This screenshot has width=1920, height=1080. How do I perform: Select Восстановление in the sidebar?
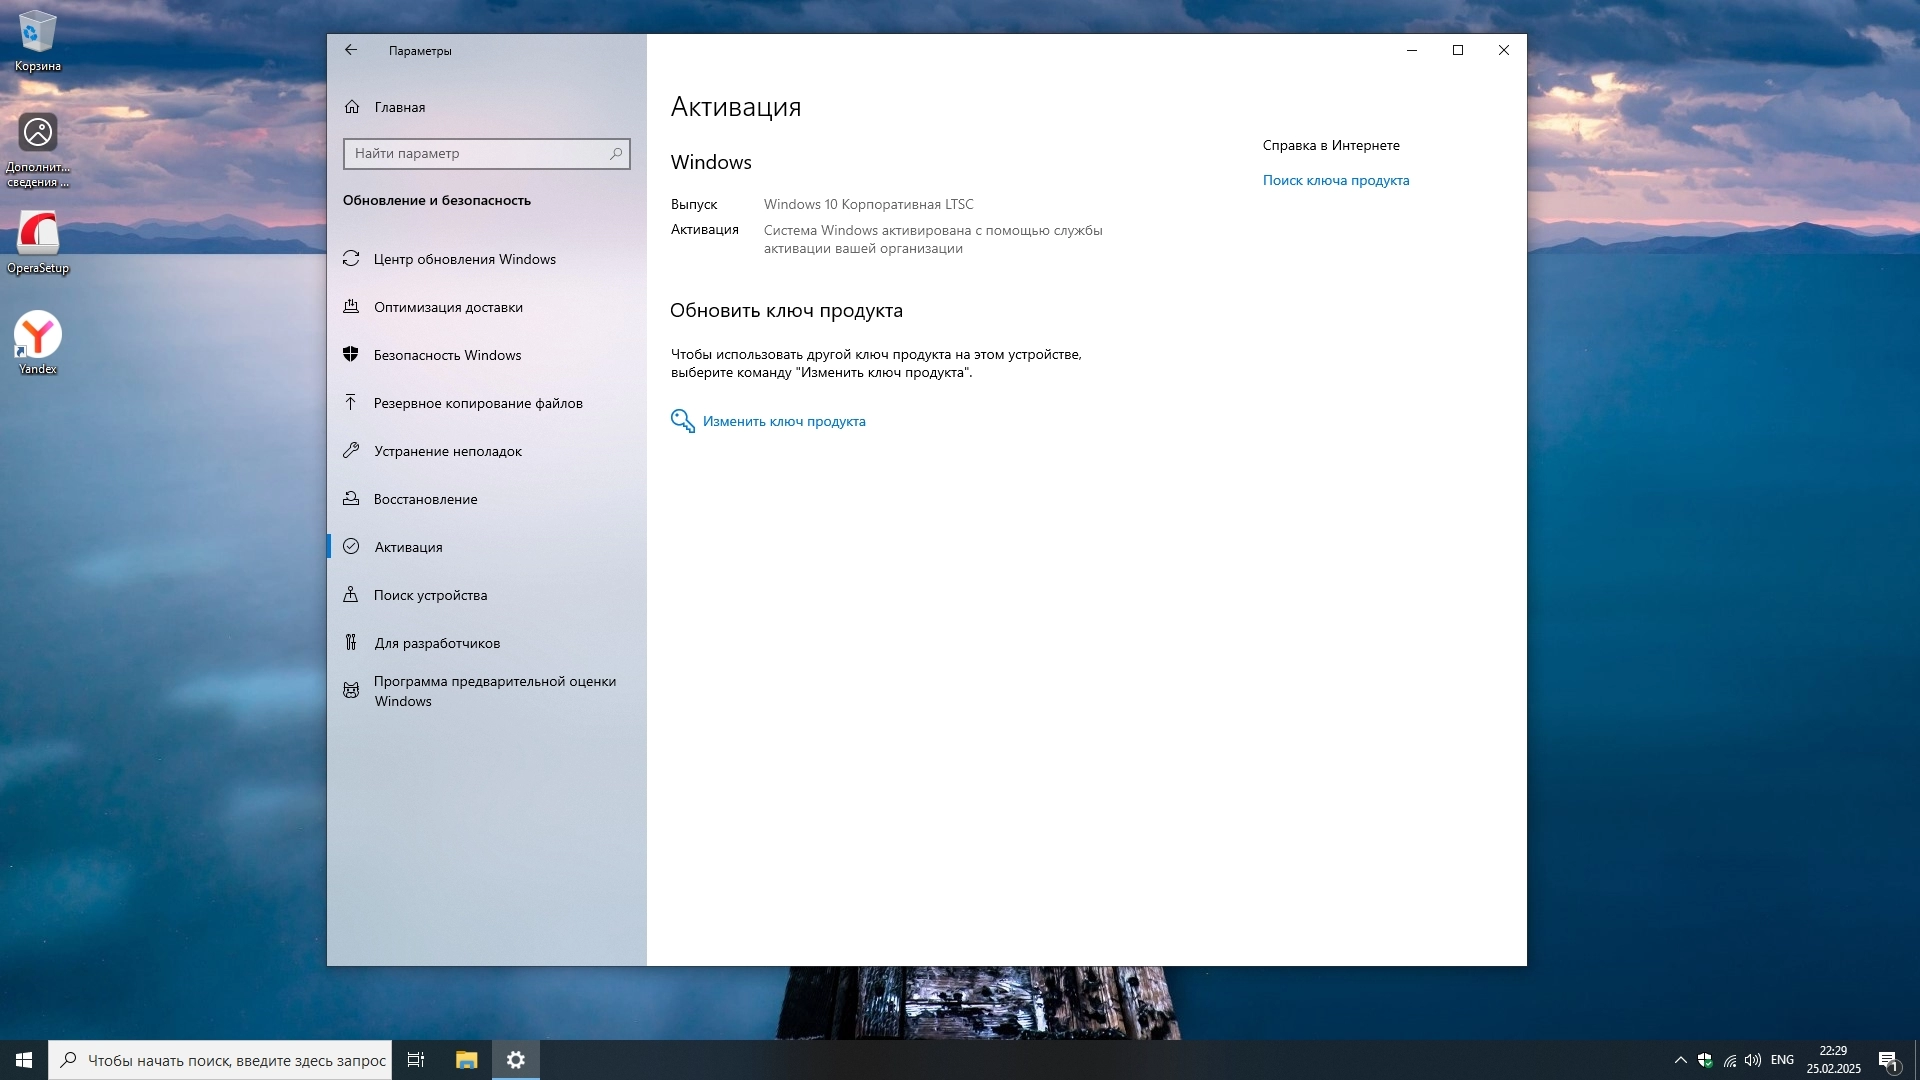[x=425, y=499]
